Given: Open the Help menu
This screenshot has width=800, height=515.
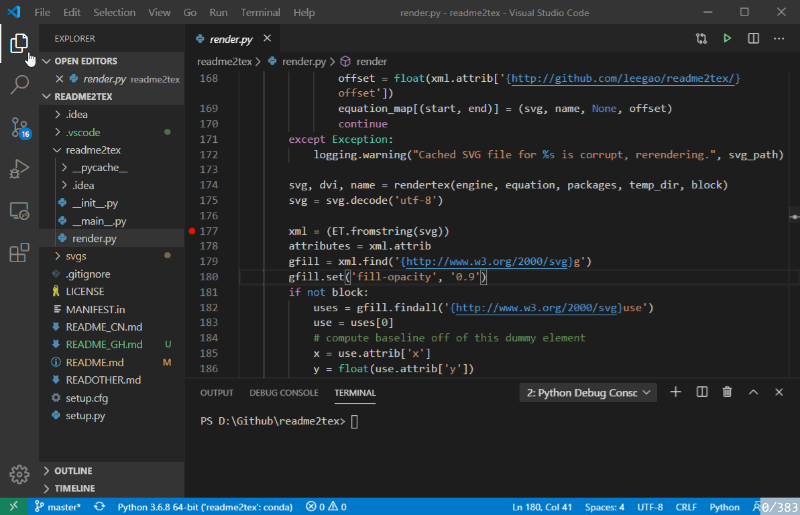Looking at the screenshot, I should (x=304, y=12).
